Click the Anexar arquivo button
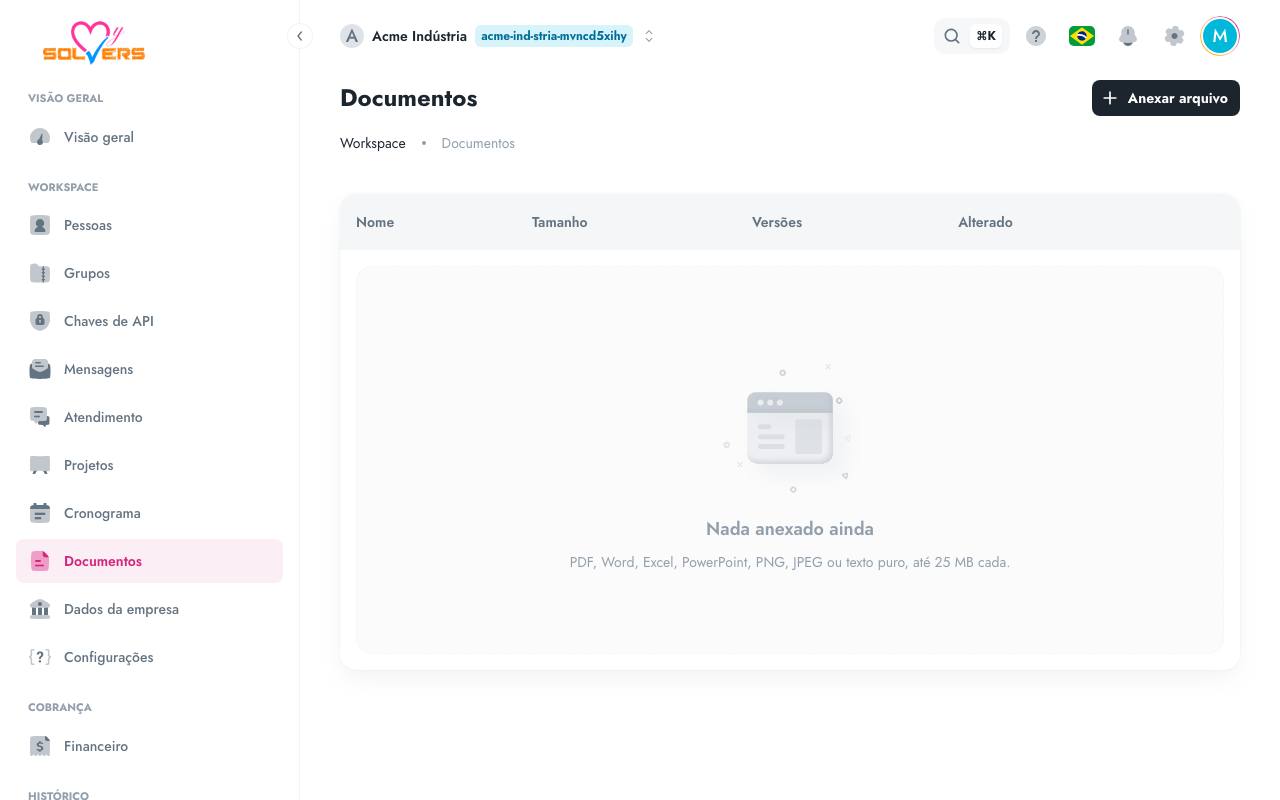Image resolution: width=1280 pixels, height=800 pixels. point(1166,98)
